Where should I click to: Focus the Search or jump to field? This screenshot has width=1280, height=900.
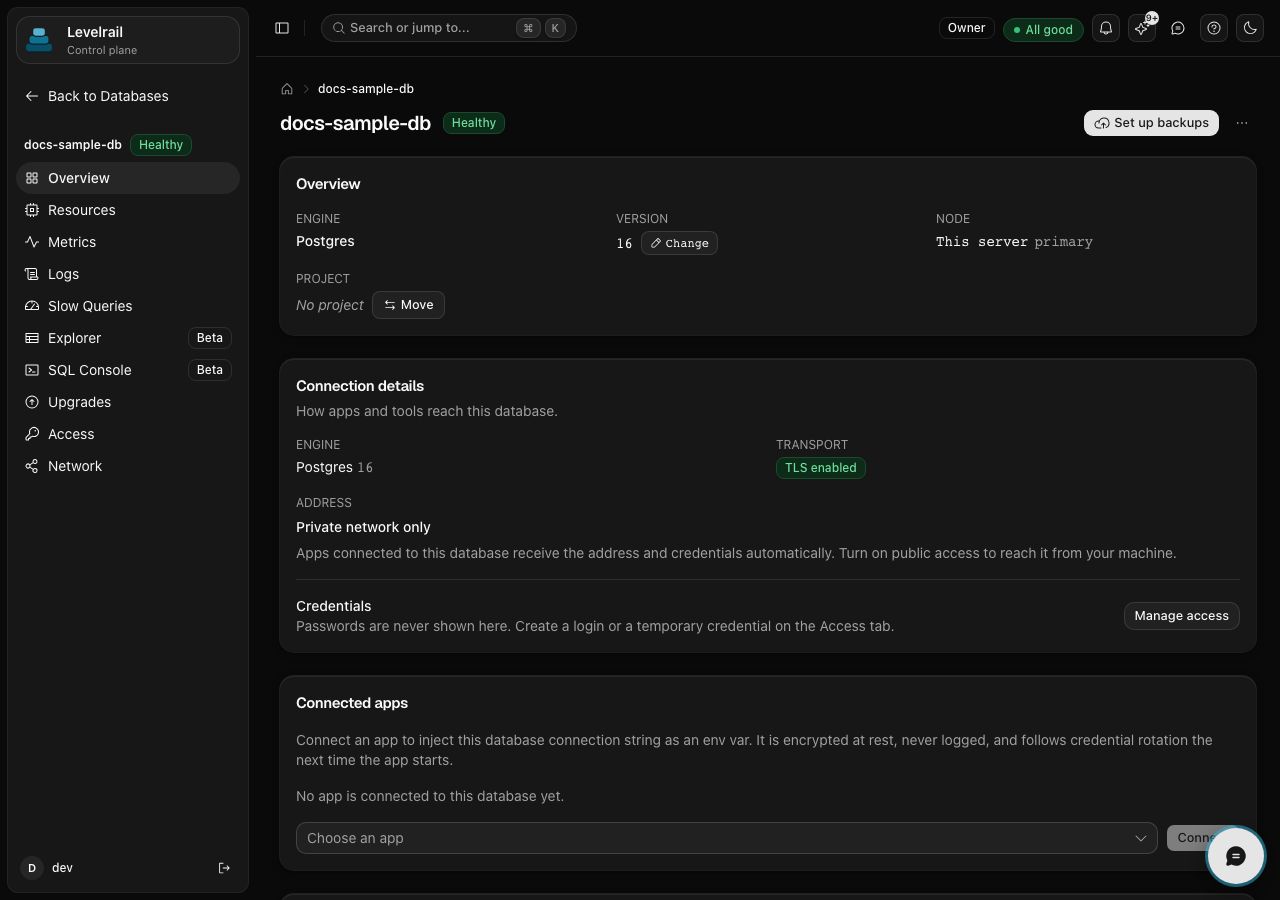449,28
